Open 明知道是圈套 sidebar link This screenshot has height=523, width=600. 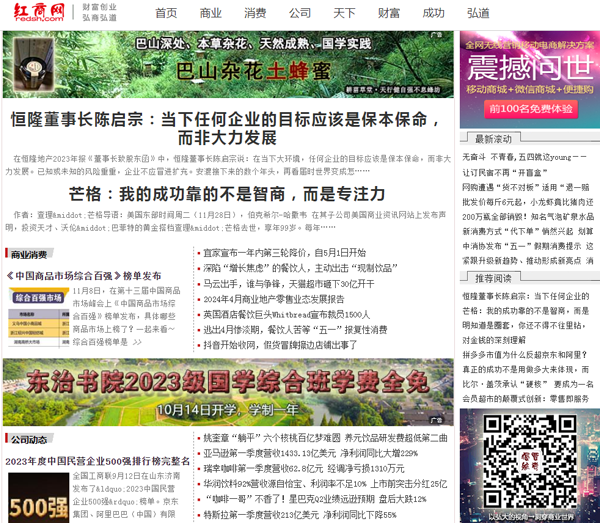[524, 326]
